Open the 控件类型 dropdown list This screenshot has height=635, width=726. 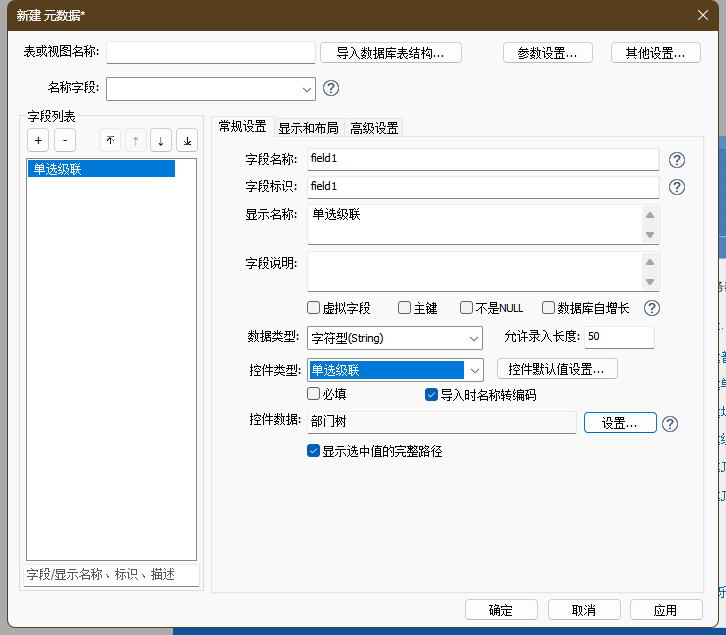pyautogui.click(x=475, y=370)
